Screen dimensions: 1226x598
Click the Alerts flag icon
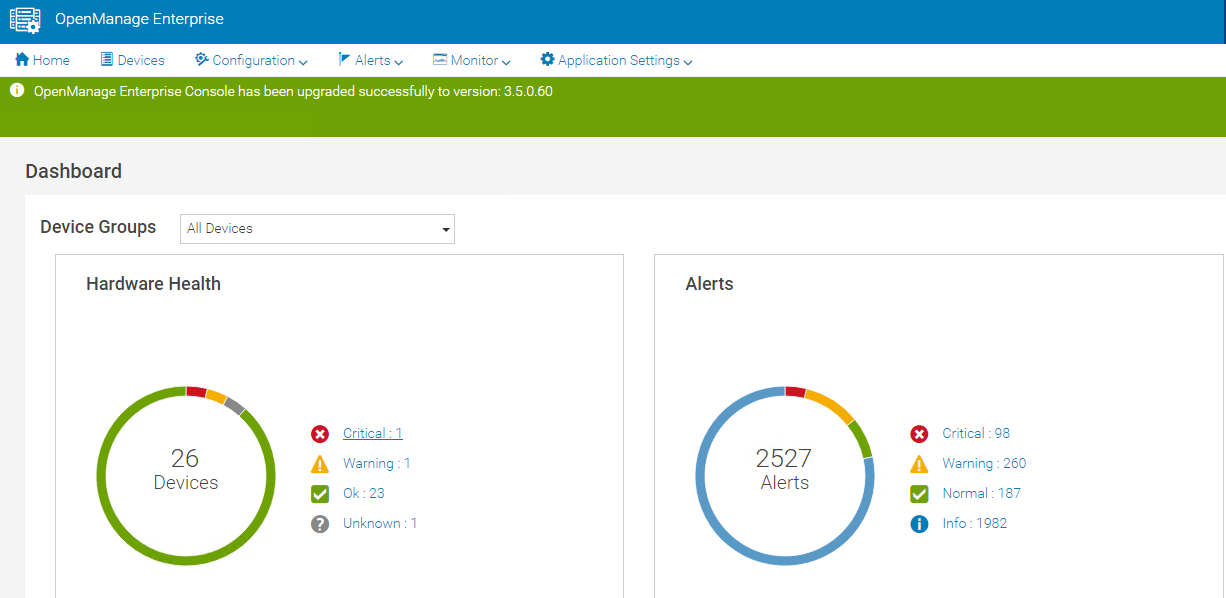tap(344, 60)
